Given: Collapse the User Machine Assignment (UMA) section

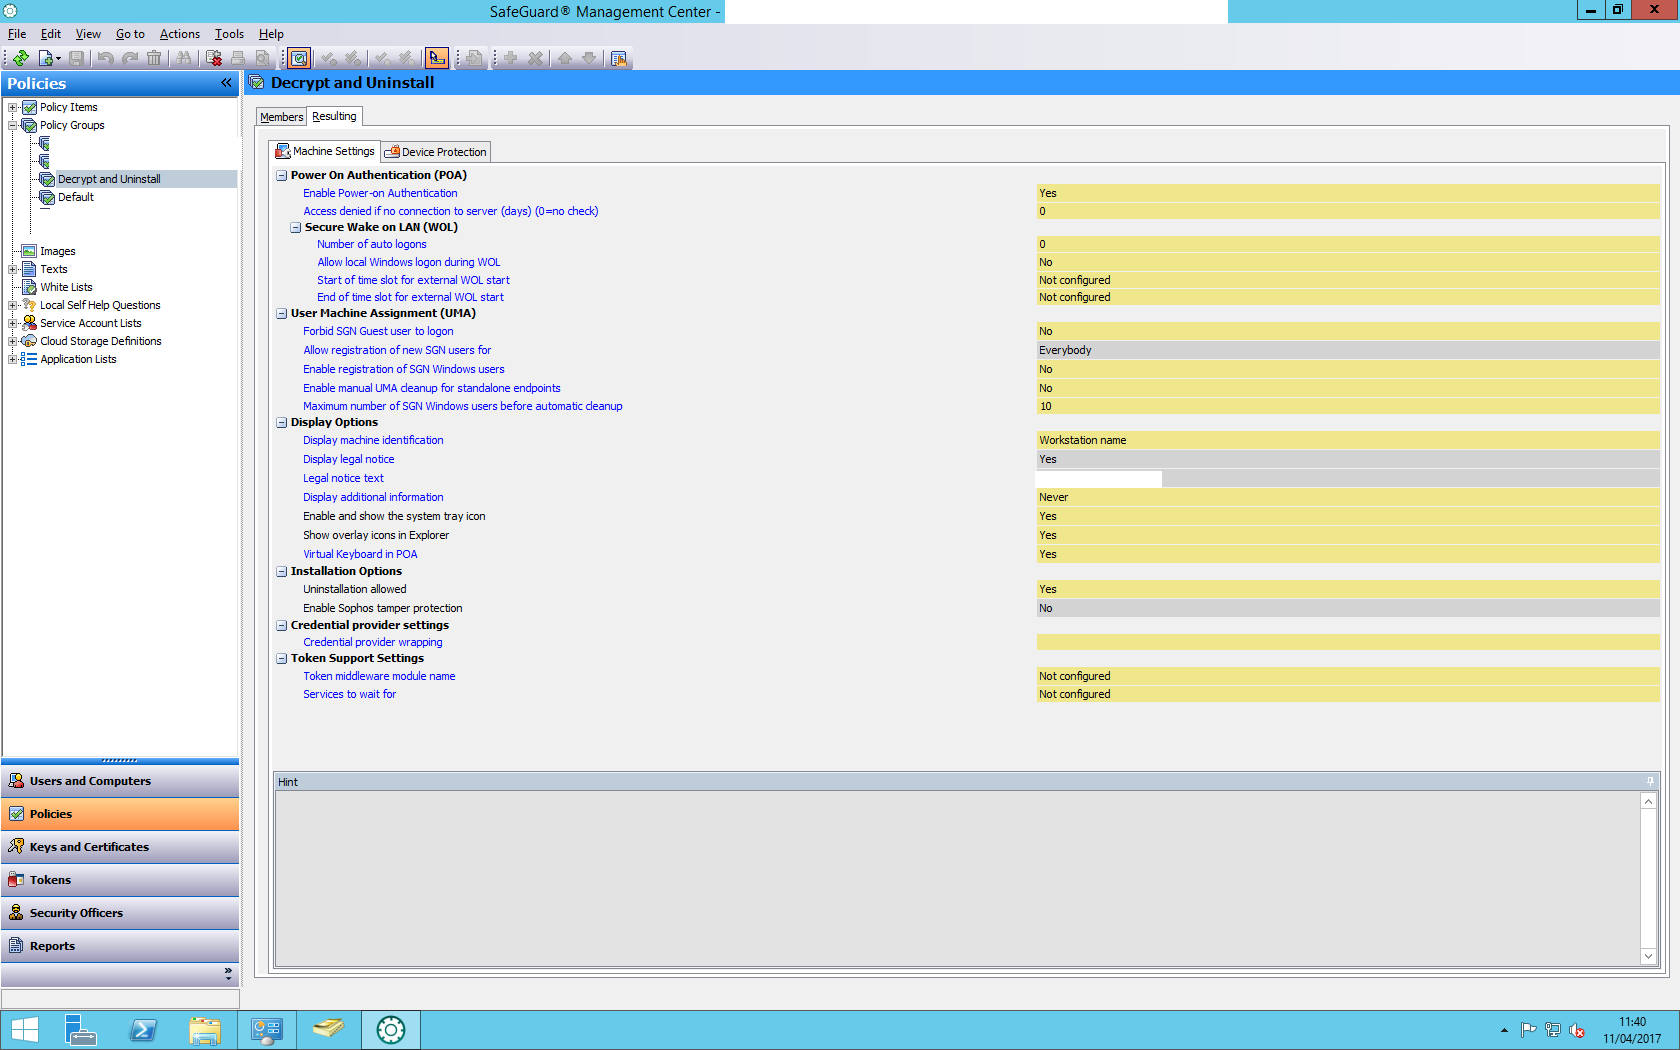Looking at the screenshot, I should pos(282,313).
